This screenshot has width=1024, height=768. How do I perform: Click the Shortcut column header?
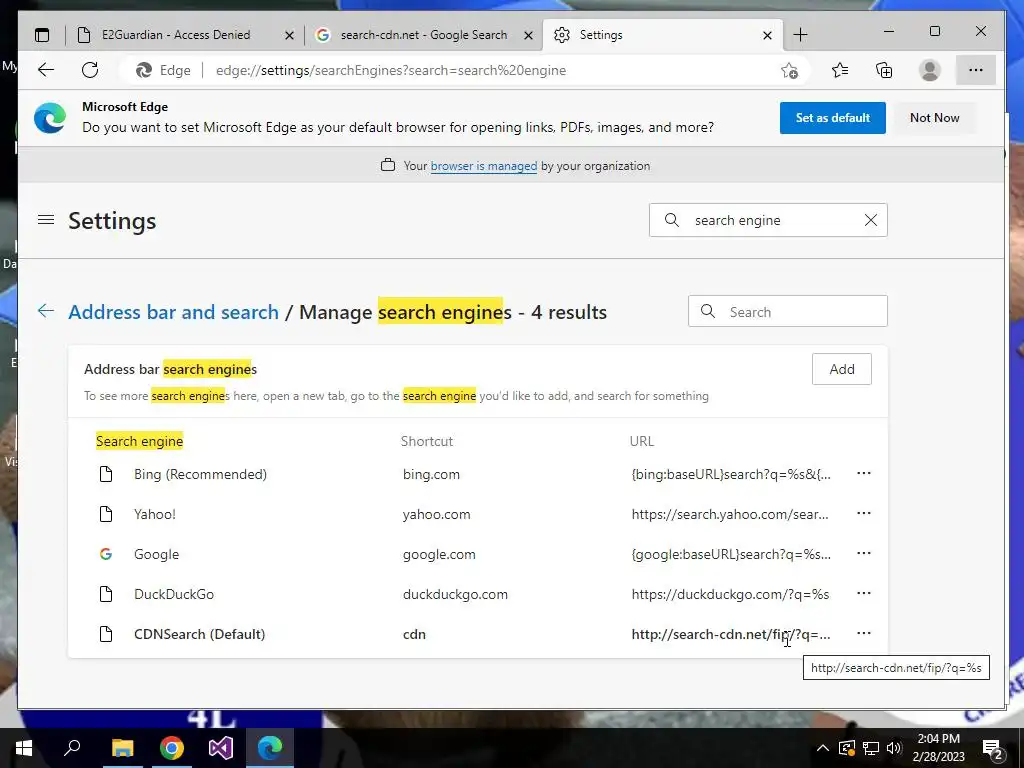(426, 441)
